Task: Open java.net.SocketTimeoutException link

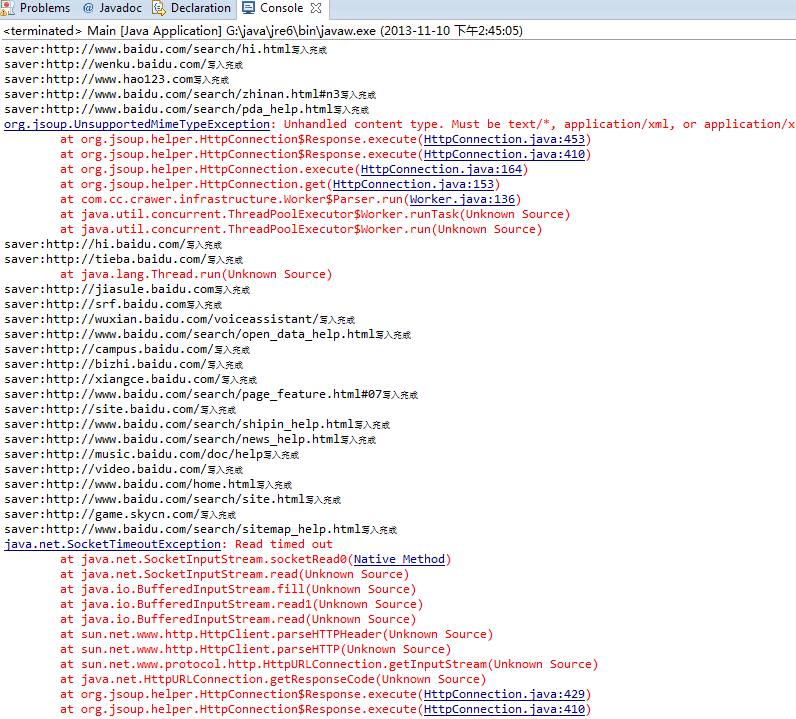Action: [x=113, y=544]
